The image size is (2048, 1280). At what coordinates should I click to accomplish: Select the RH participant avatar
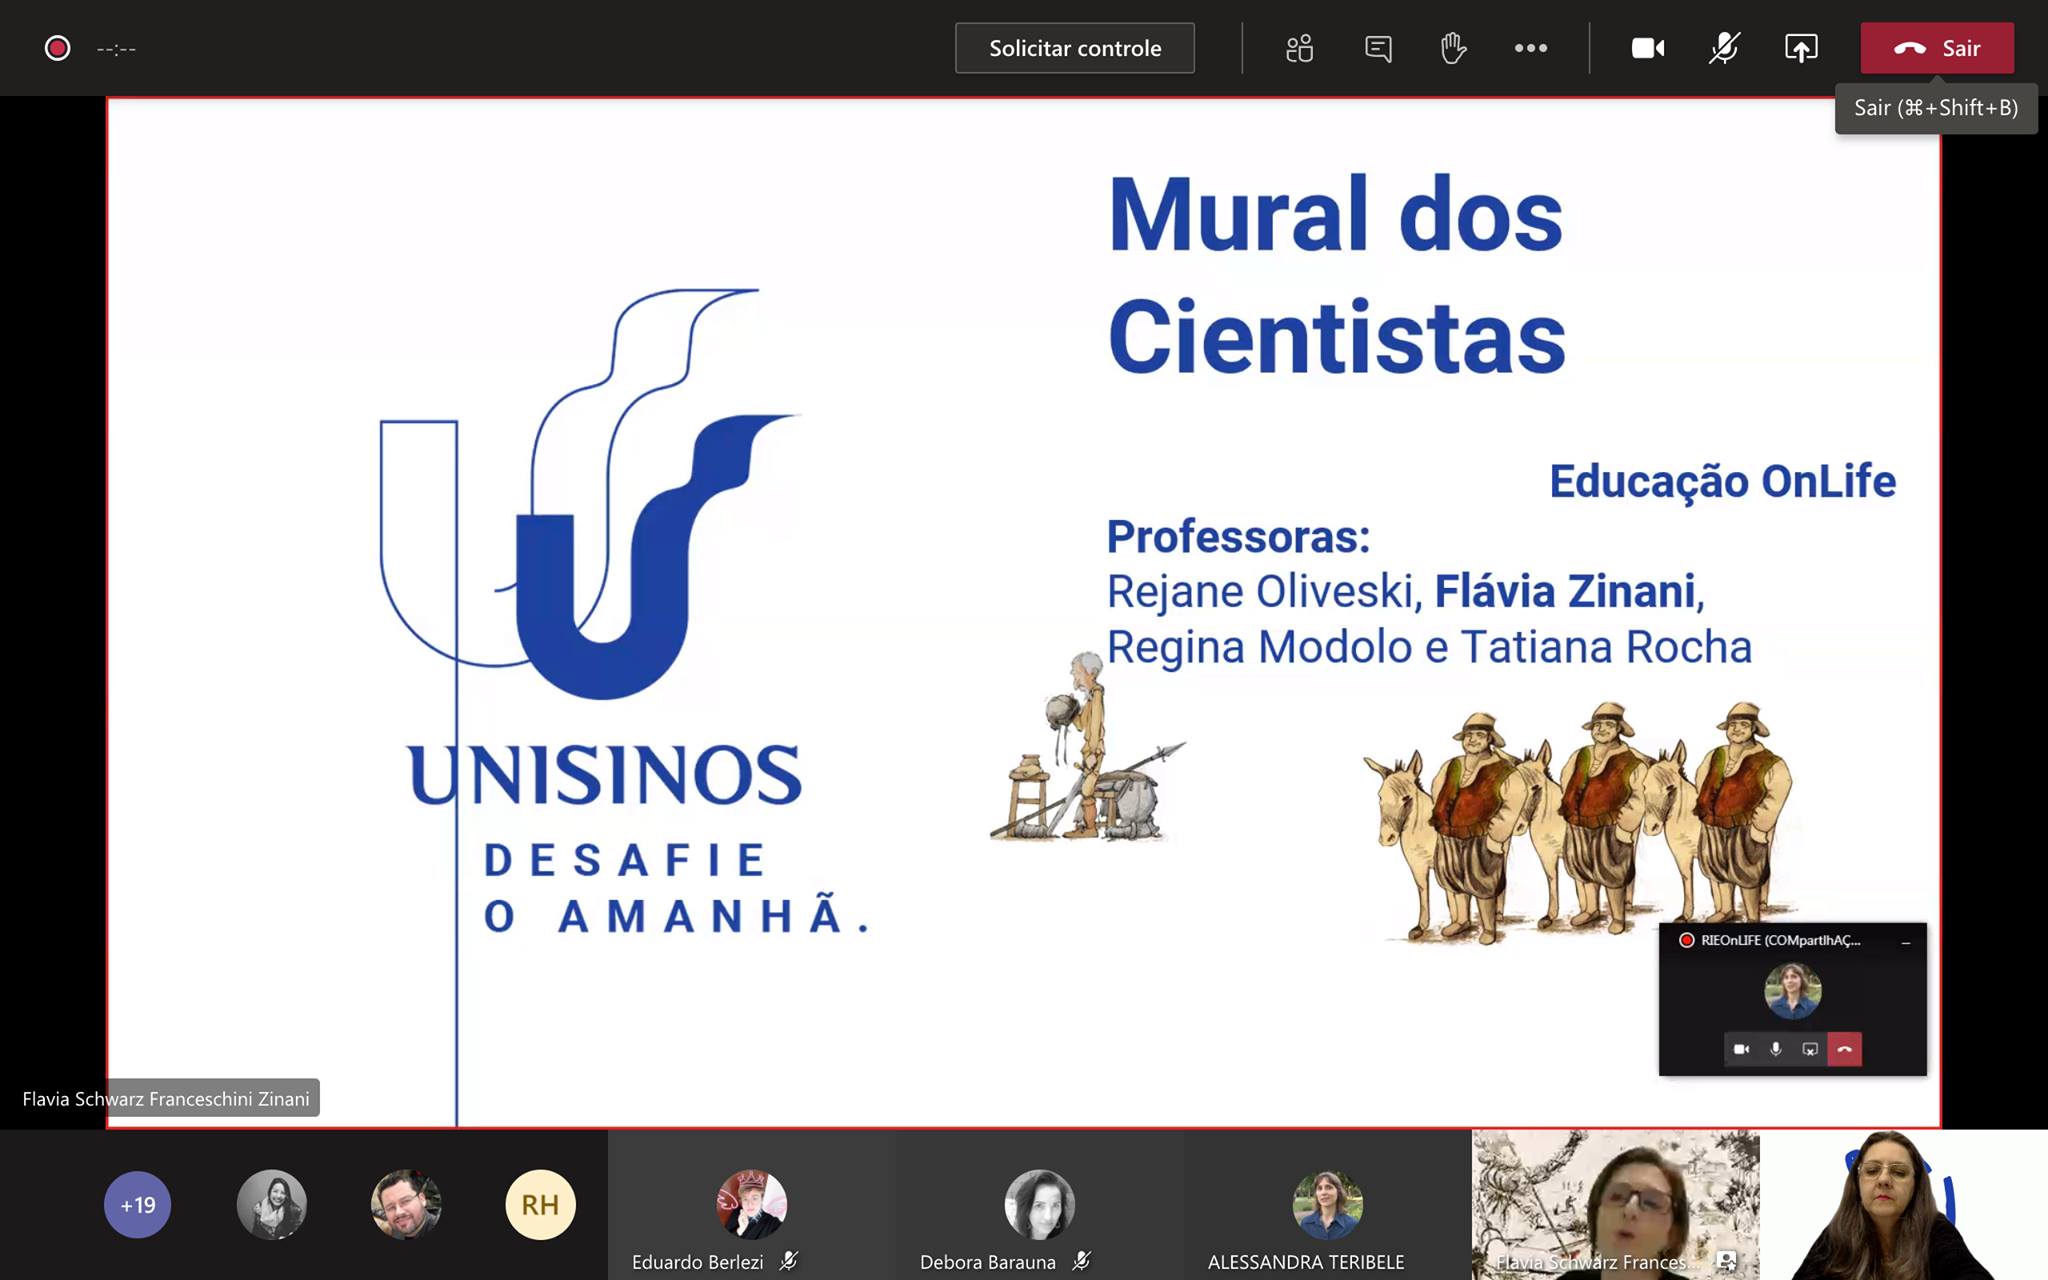click(540, 1205)
